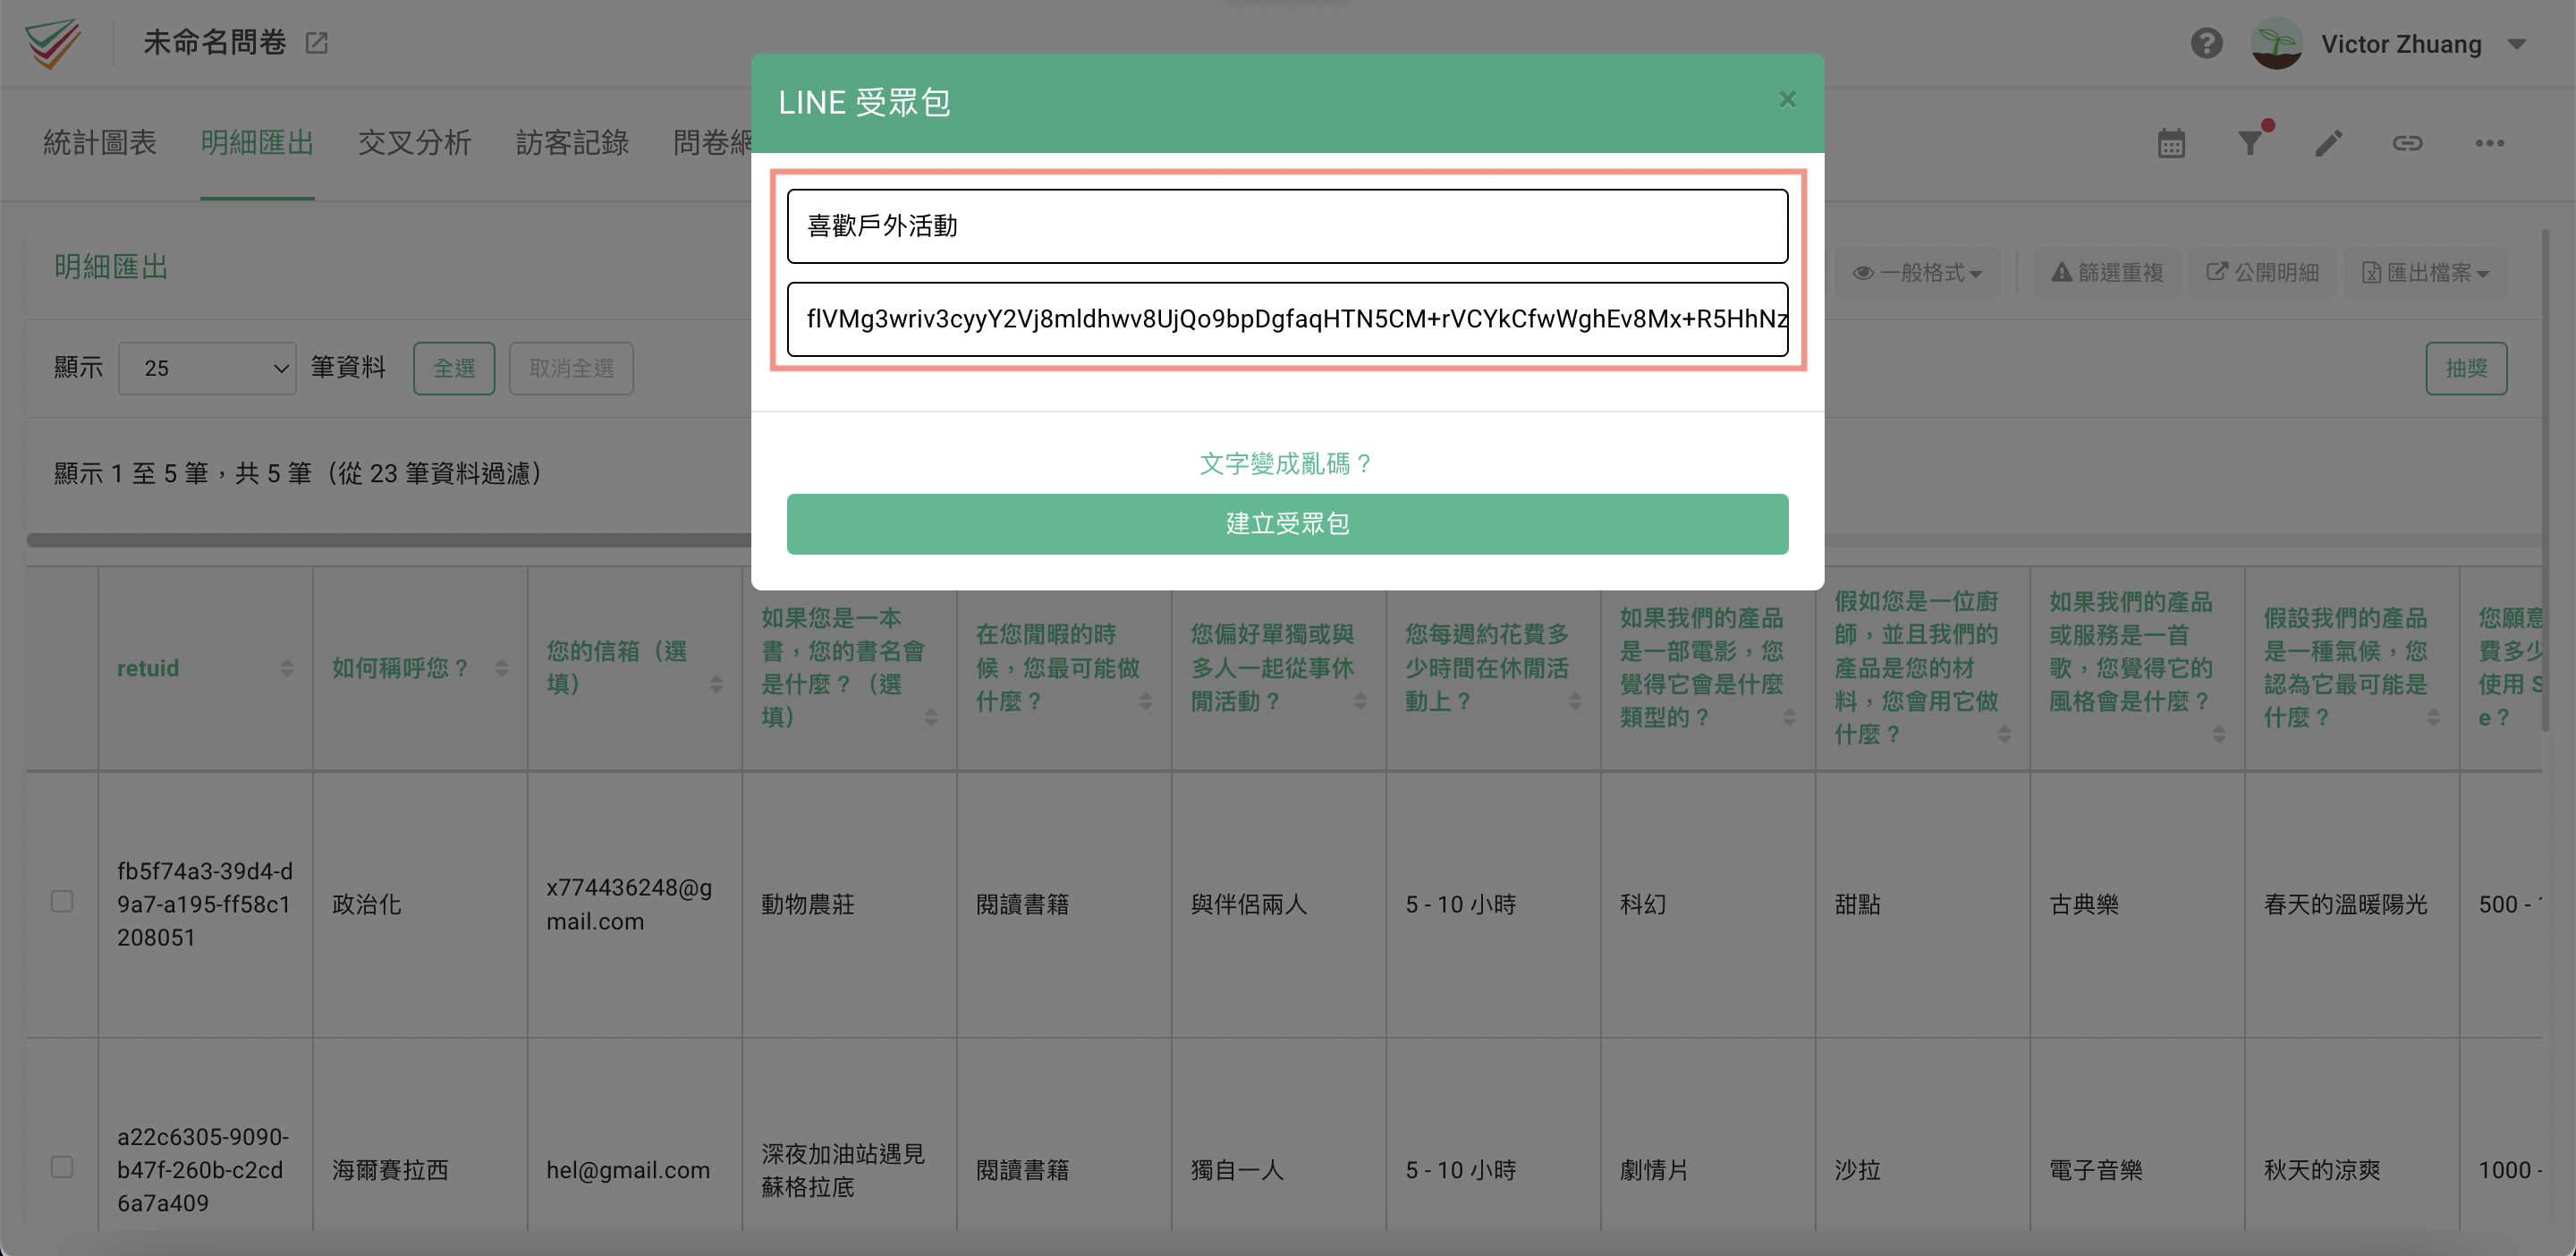2576x1256 pixels.
Task: Click the 公開明細 button
Action: point(2262,272)
